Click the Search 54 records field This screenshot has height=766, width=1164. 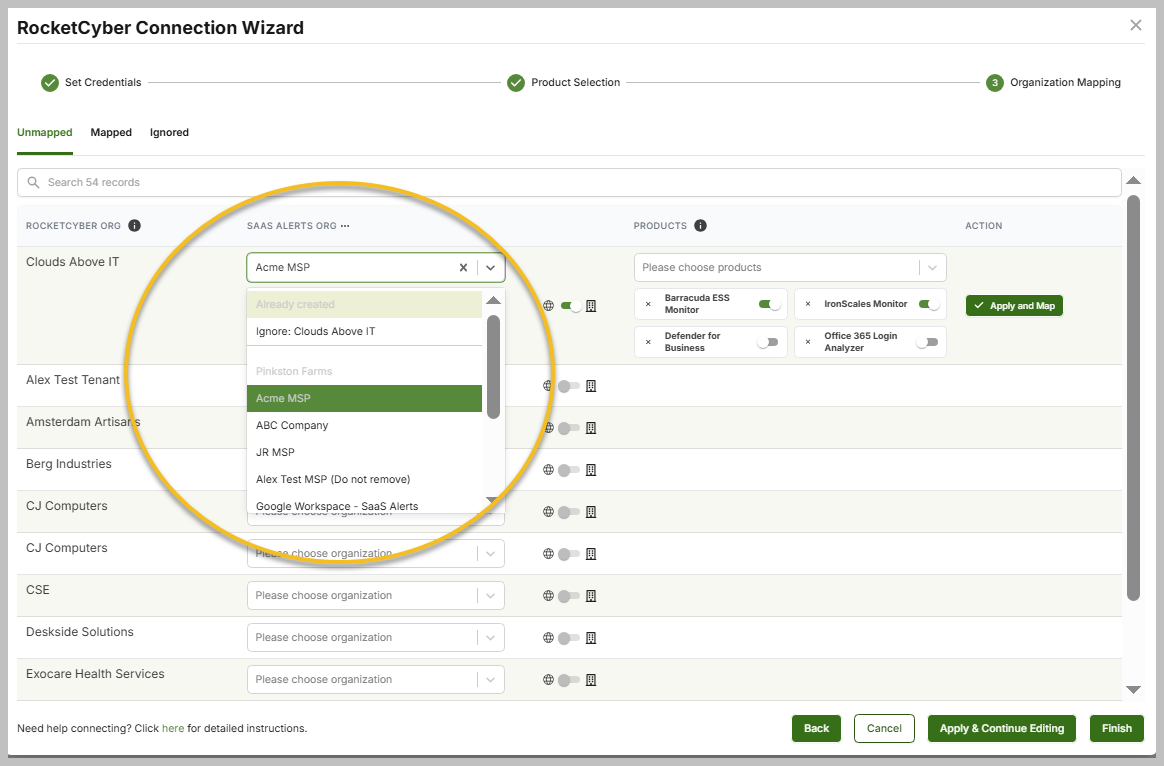[x=568, y=183]
